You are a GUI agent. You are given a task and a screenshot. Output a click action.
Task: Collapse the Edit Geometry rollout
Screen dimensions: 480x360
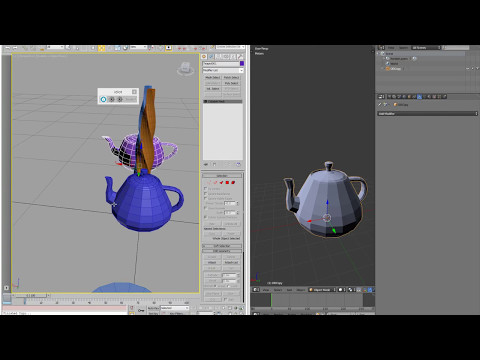click(222, 251)
